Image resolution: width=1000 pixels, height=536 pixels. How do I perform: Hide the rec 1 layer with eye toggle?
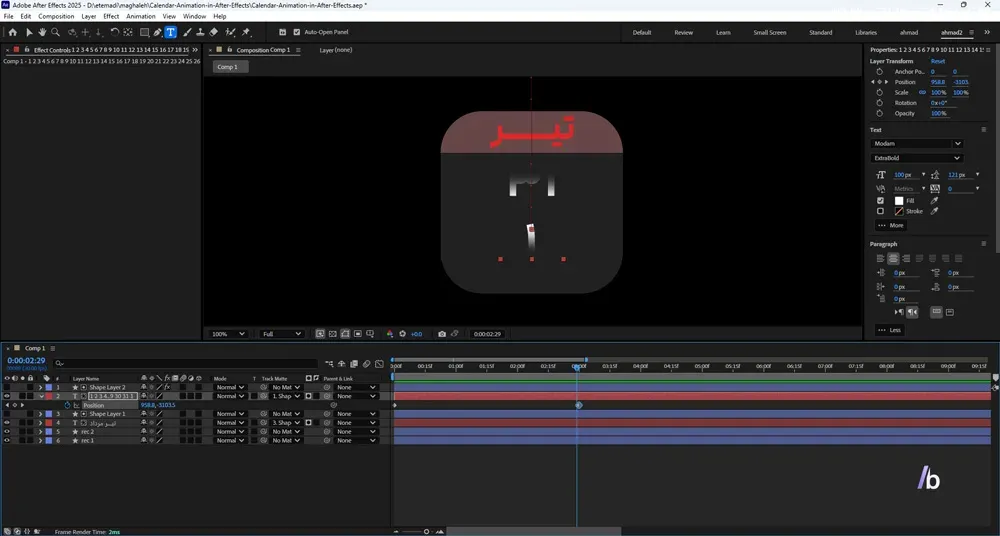click(x=7, y=440)
